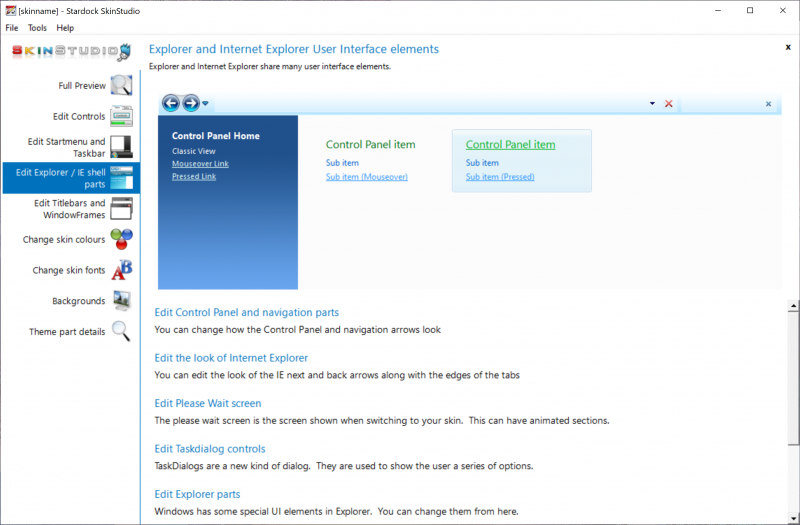
Task: Click the Edit Explorer / IE shell parts icon
Action: coord(121,178)
